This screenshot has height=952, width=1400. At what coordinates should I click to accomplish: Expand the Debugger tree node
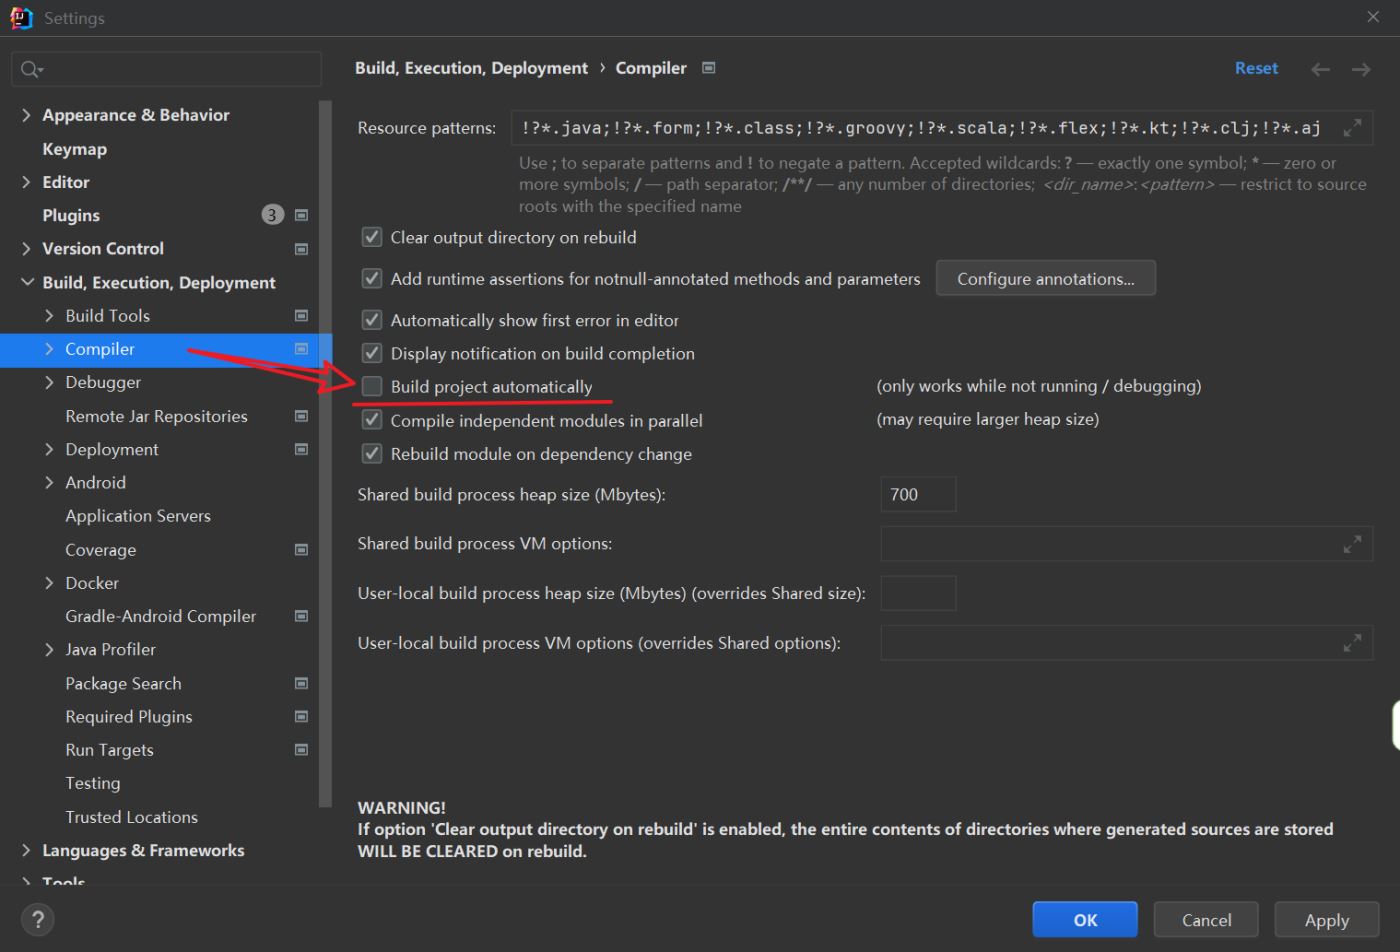tap(49, 382)
